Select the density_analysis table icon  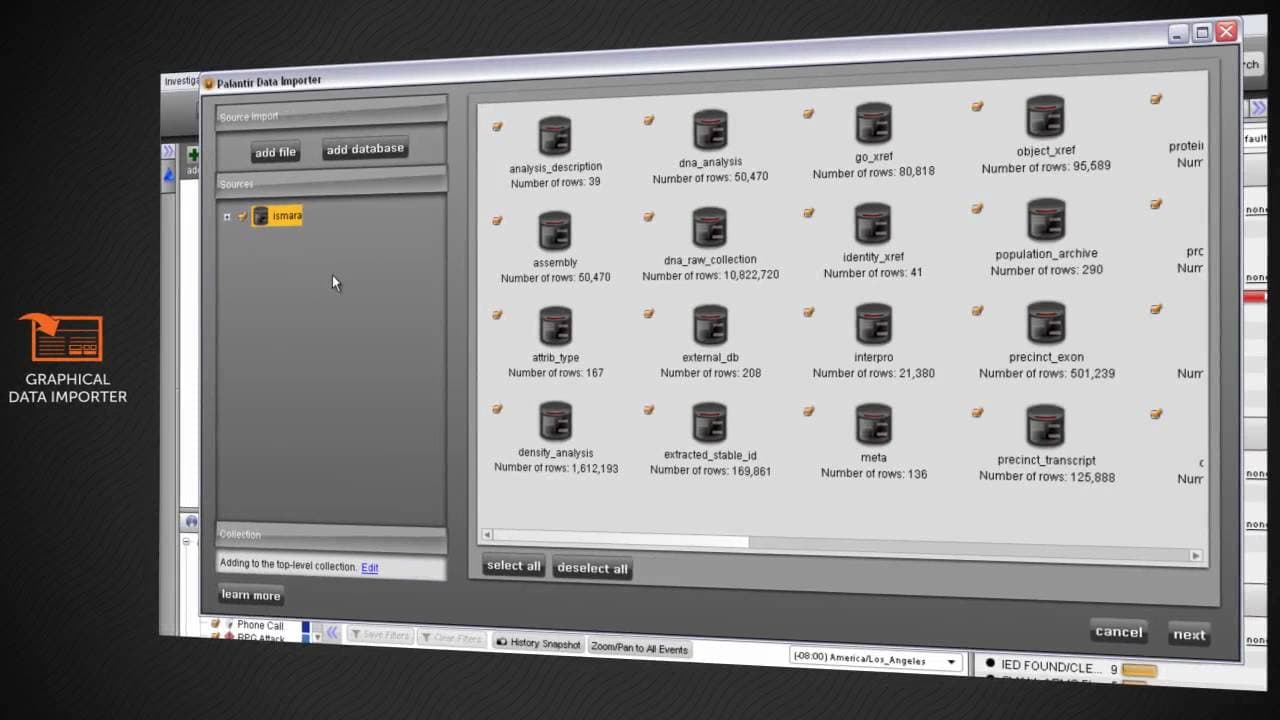tap(555, 422)
